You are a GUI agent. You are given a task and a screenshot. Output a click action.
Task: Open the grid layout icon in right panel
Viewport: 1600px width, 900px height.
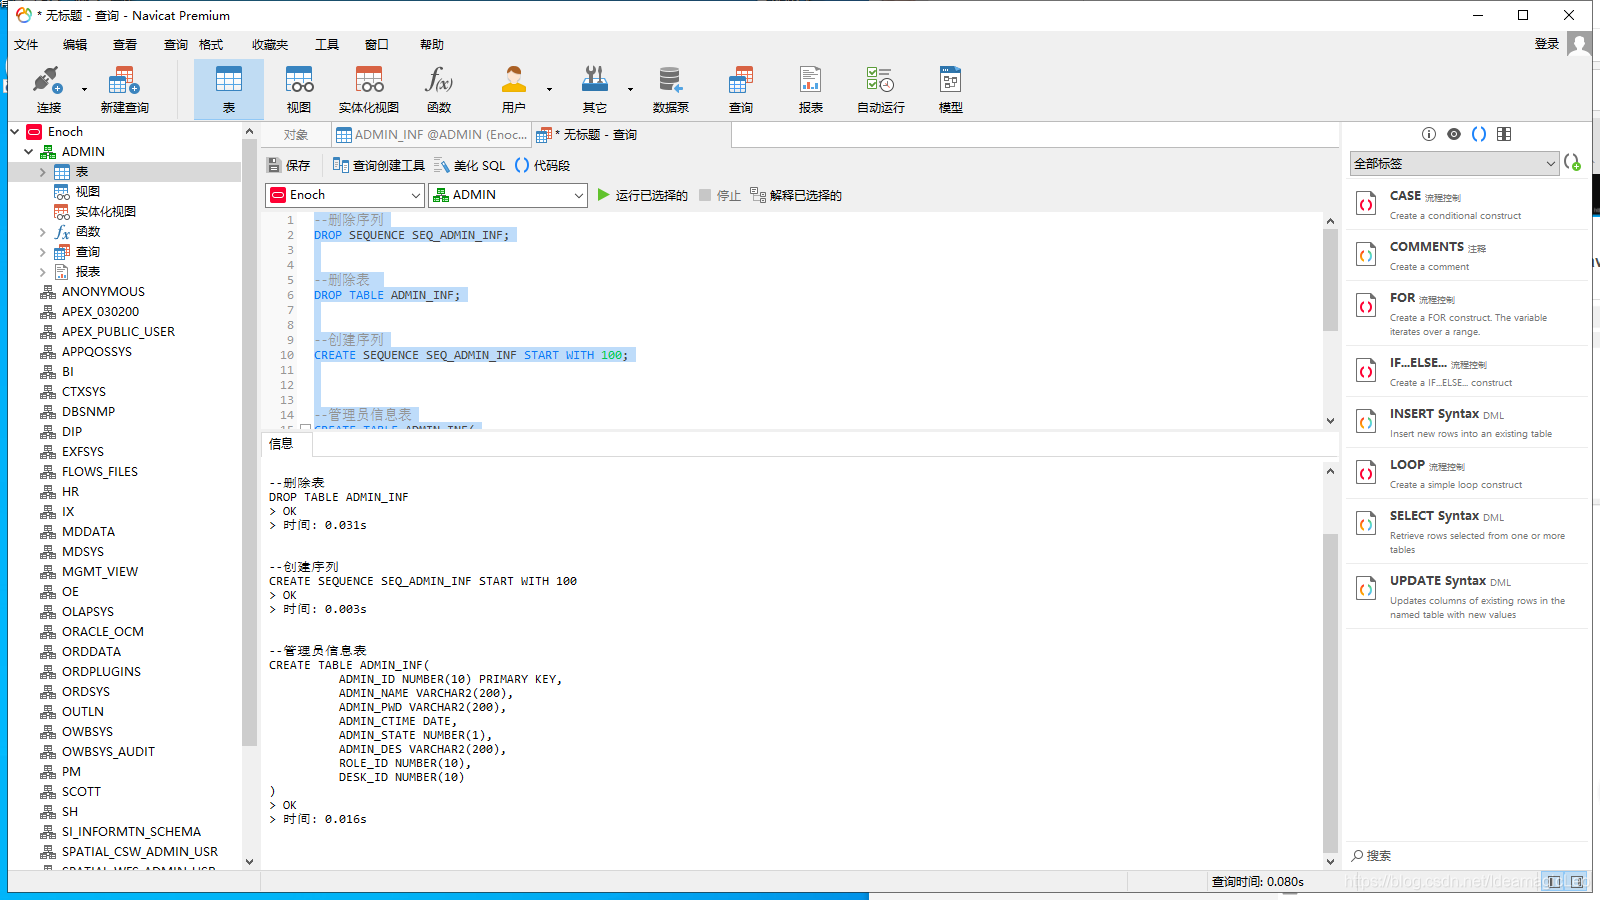click(x=1504, y=134)
